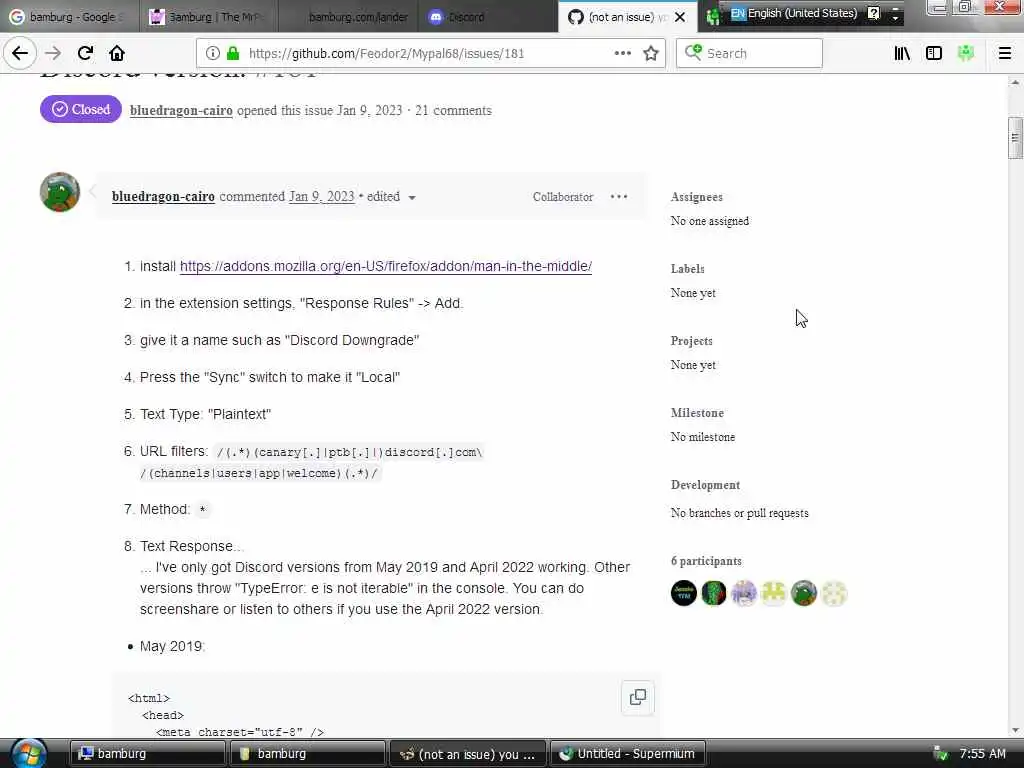Click the Milestone sidebar heading
Image resolution: width=1024 pixels, height=768 pixels.
pyautogui.click(x=697, y=413)
